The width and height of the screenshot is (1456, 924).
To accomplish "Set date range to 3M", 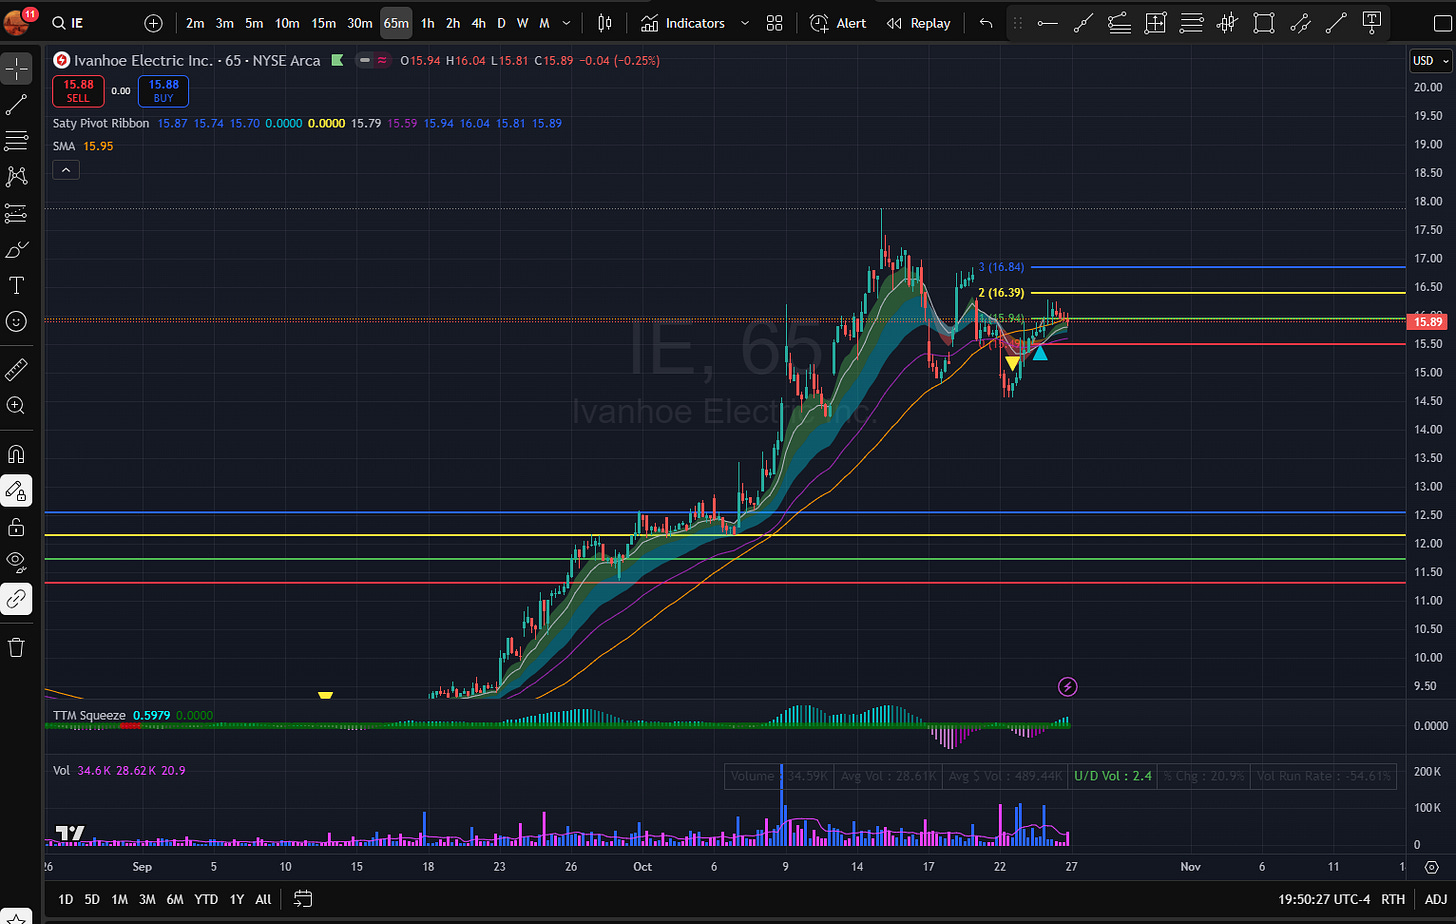I will tap(147, 899).
